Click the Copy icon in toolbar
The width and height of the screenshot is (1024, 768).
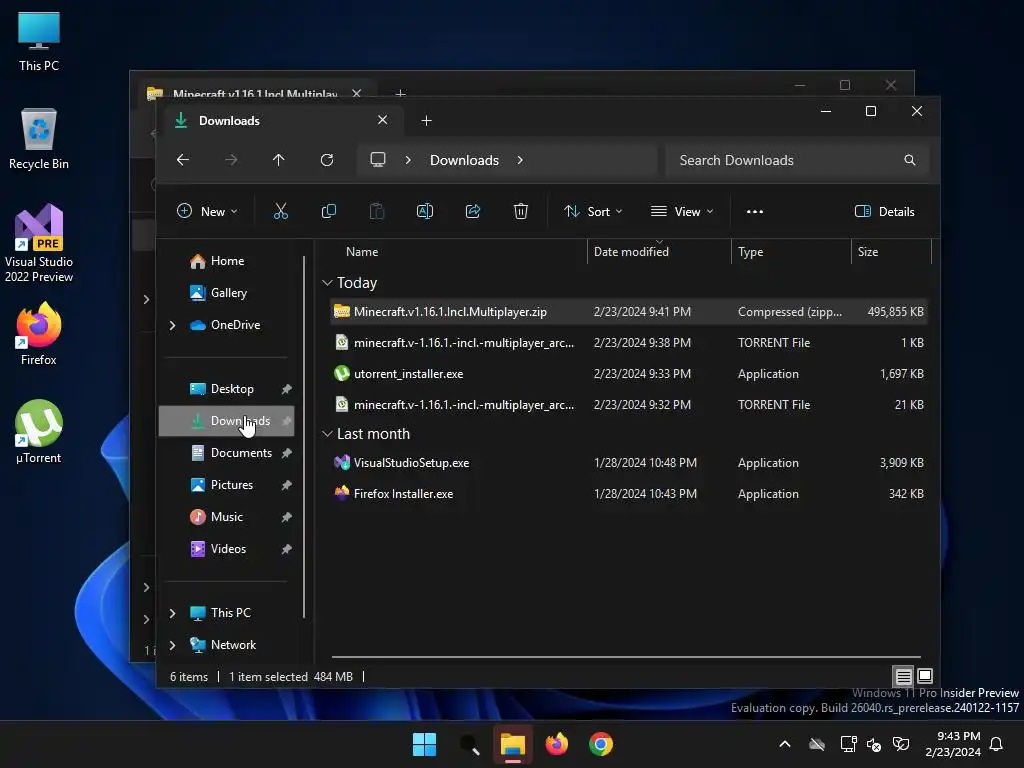click(x=328, y=211)
